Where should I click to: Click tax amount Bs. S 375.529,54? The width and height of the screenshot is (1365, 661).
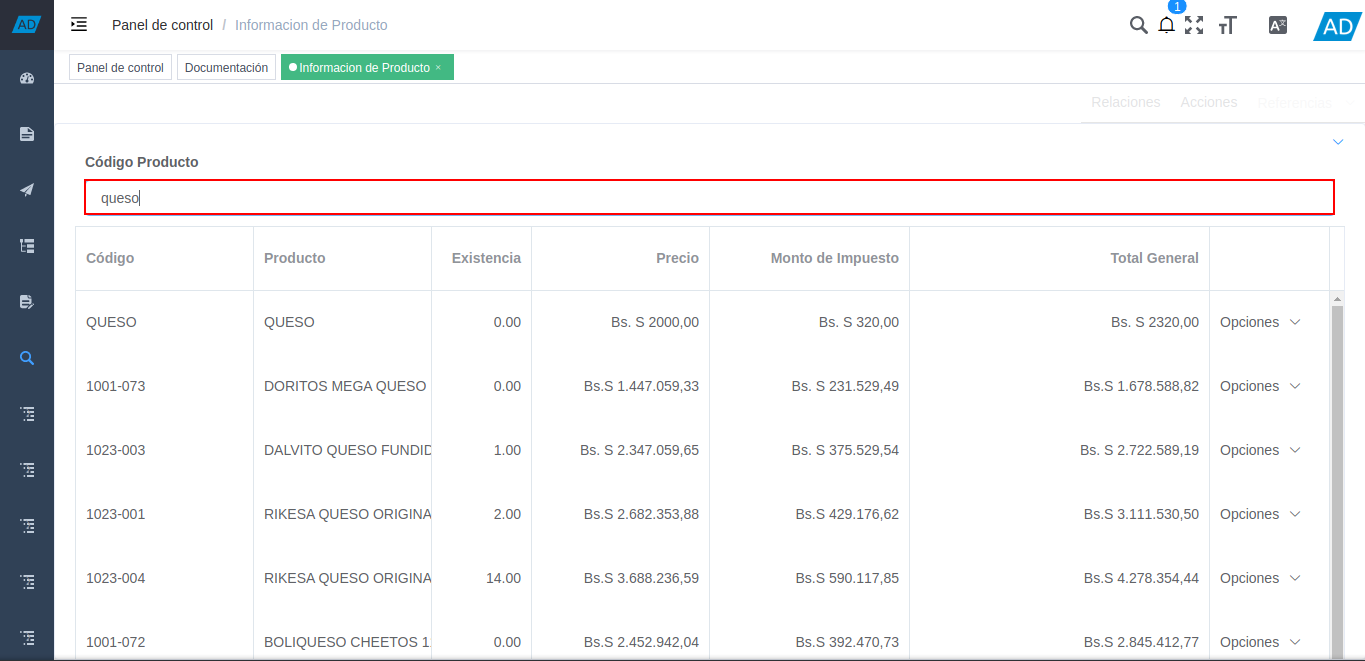[845, 450]
